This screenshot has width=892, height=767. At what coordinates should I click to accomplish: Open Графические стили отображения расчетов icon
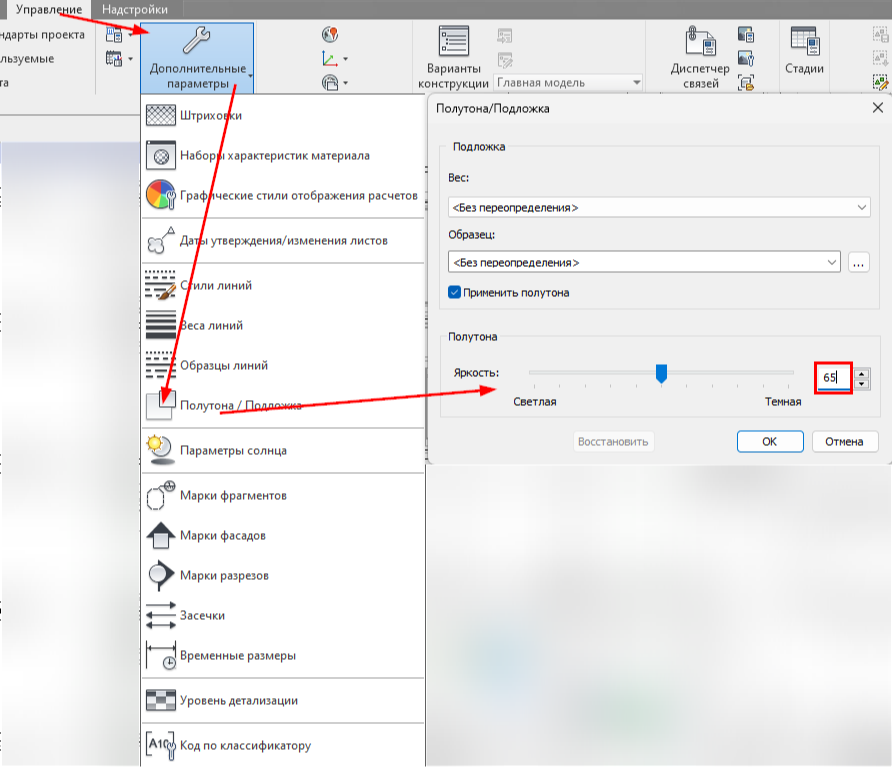point(161,195)
